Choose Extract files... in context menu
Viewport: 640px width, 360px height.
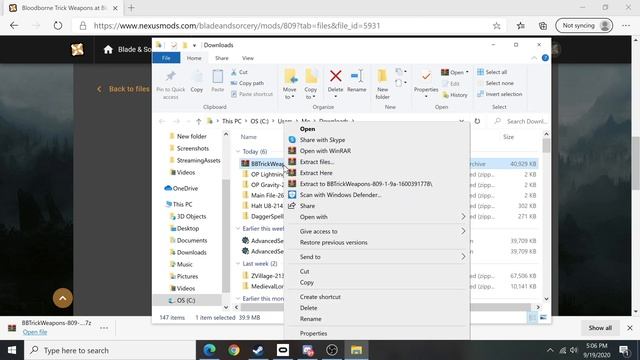point(377,162)
